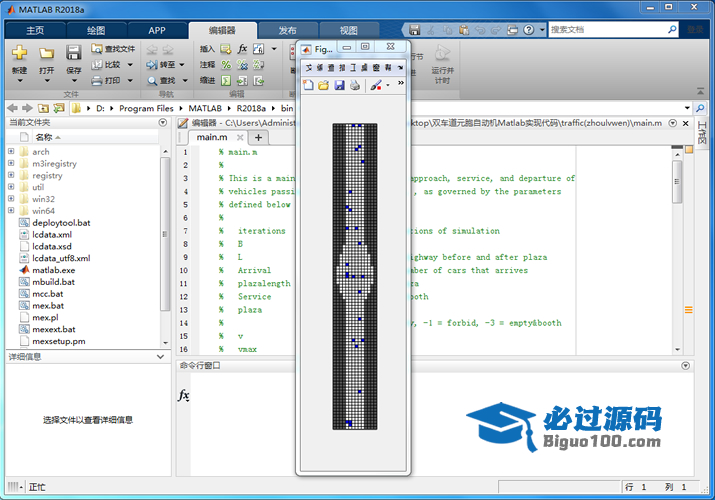Click the increase indent icon
Viewport: 715px width, 500px height.
click(x=242, y=81)
